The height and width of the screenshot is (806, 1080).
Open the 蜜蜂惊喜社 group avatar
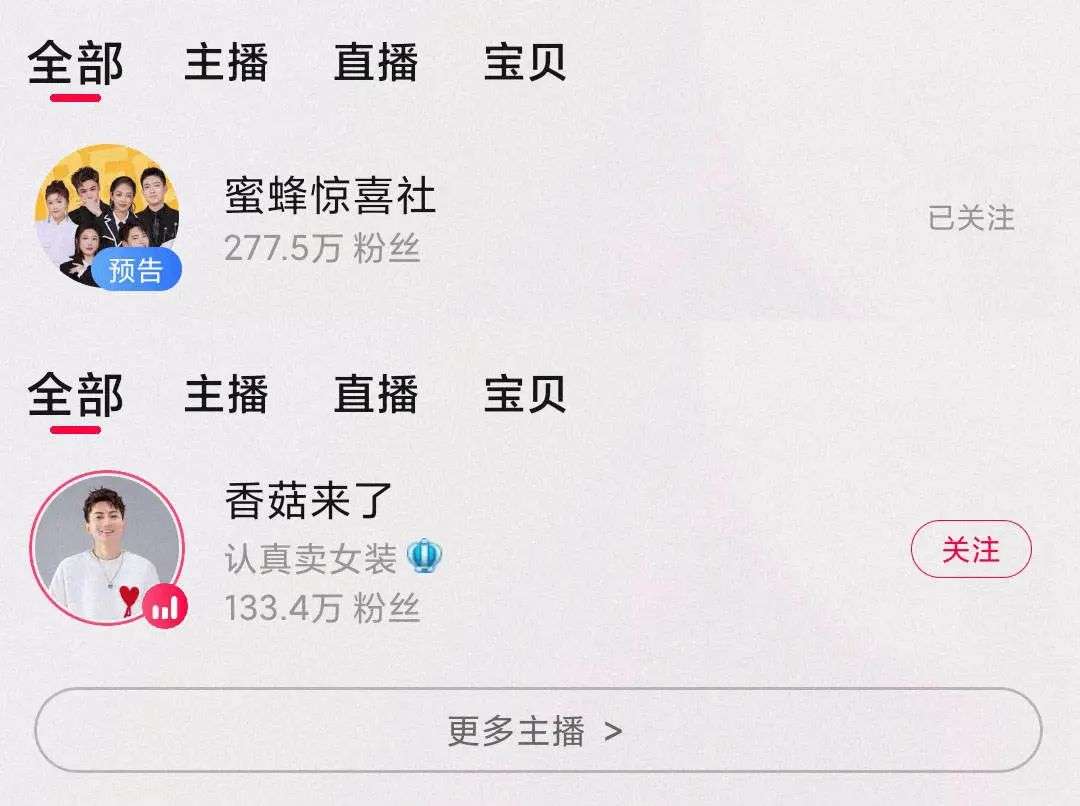tap(107, 216)
